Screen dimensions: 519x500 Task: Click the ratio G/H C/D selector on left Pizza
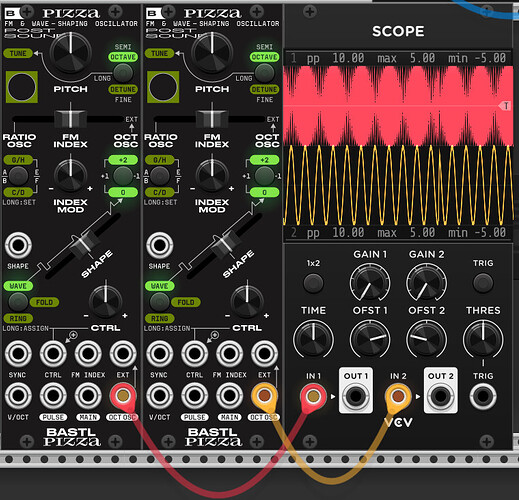[18, 176]
